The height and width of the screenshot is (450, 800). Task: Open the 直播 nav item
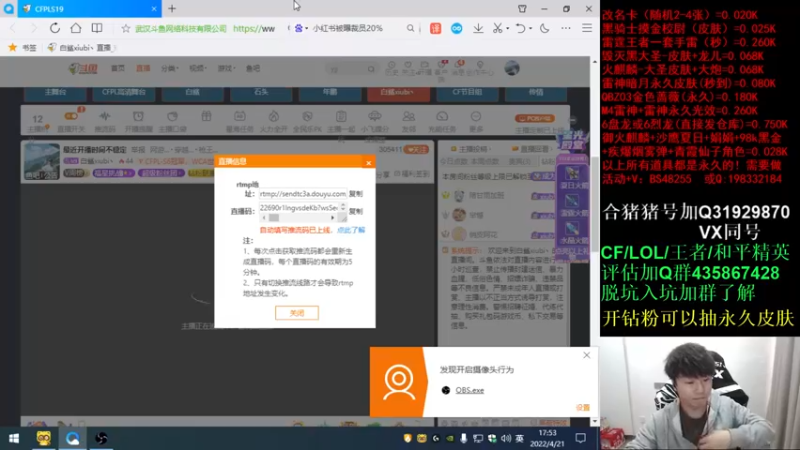click(143, 68)
